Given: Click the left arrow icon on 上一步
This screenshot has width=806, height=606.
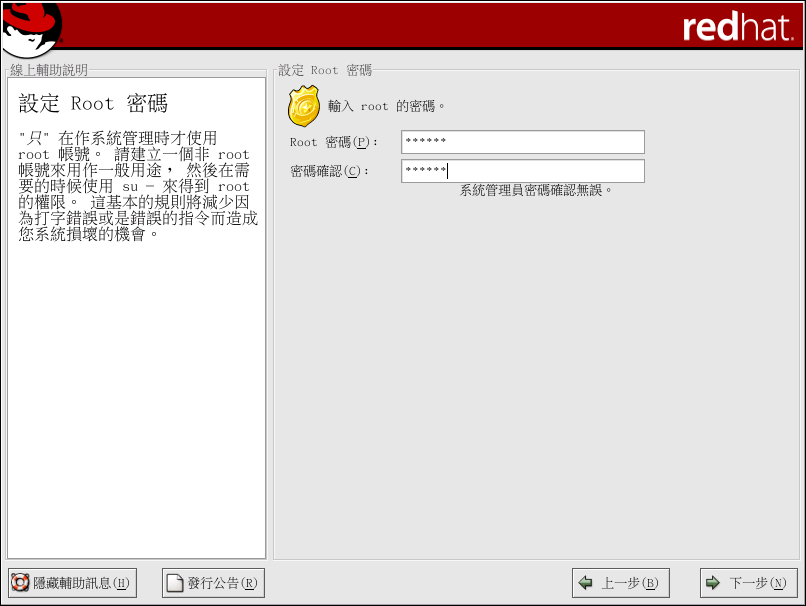Looking at the screenshot, I should 586,583.
